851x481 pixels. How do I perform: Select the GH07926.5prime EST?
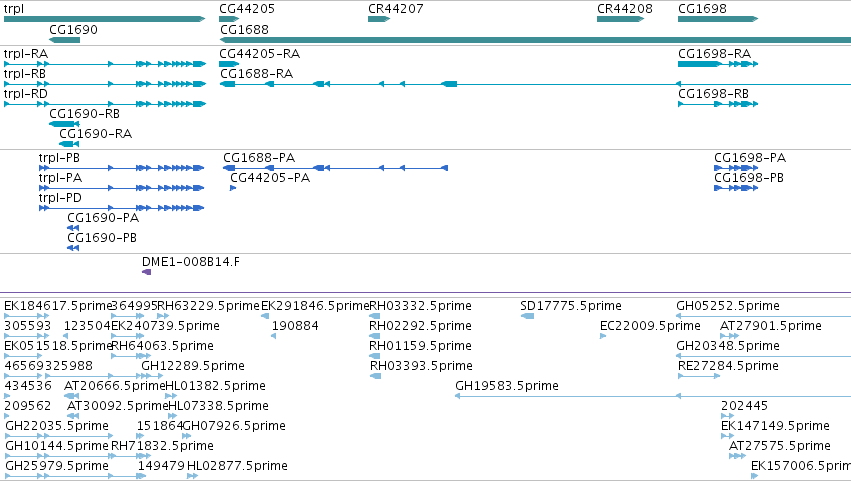pyautogui.click(x=186, y=436)
